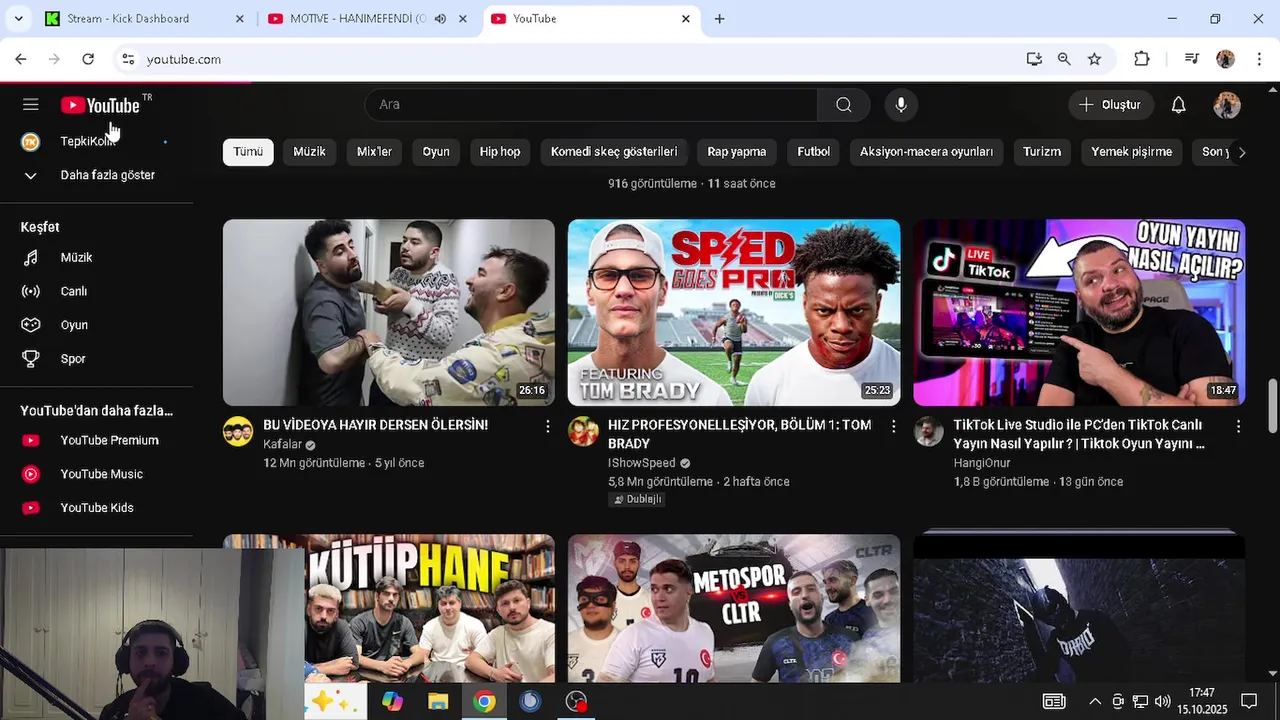Viewport: 1280px width, 720px height.
Task: Show hidden system tray icons
Action: 1095,701
